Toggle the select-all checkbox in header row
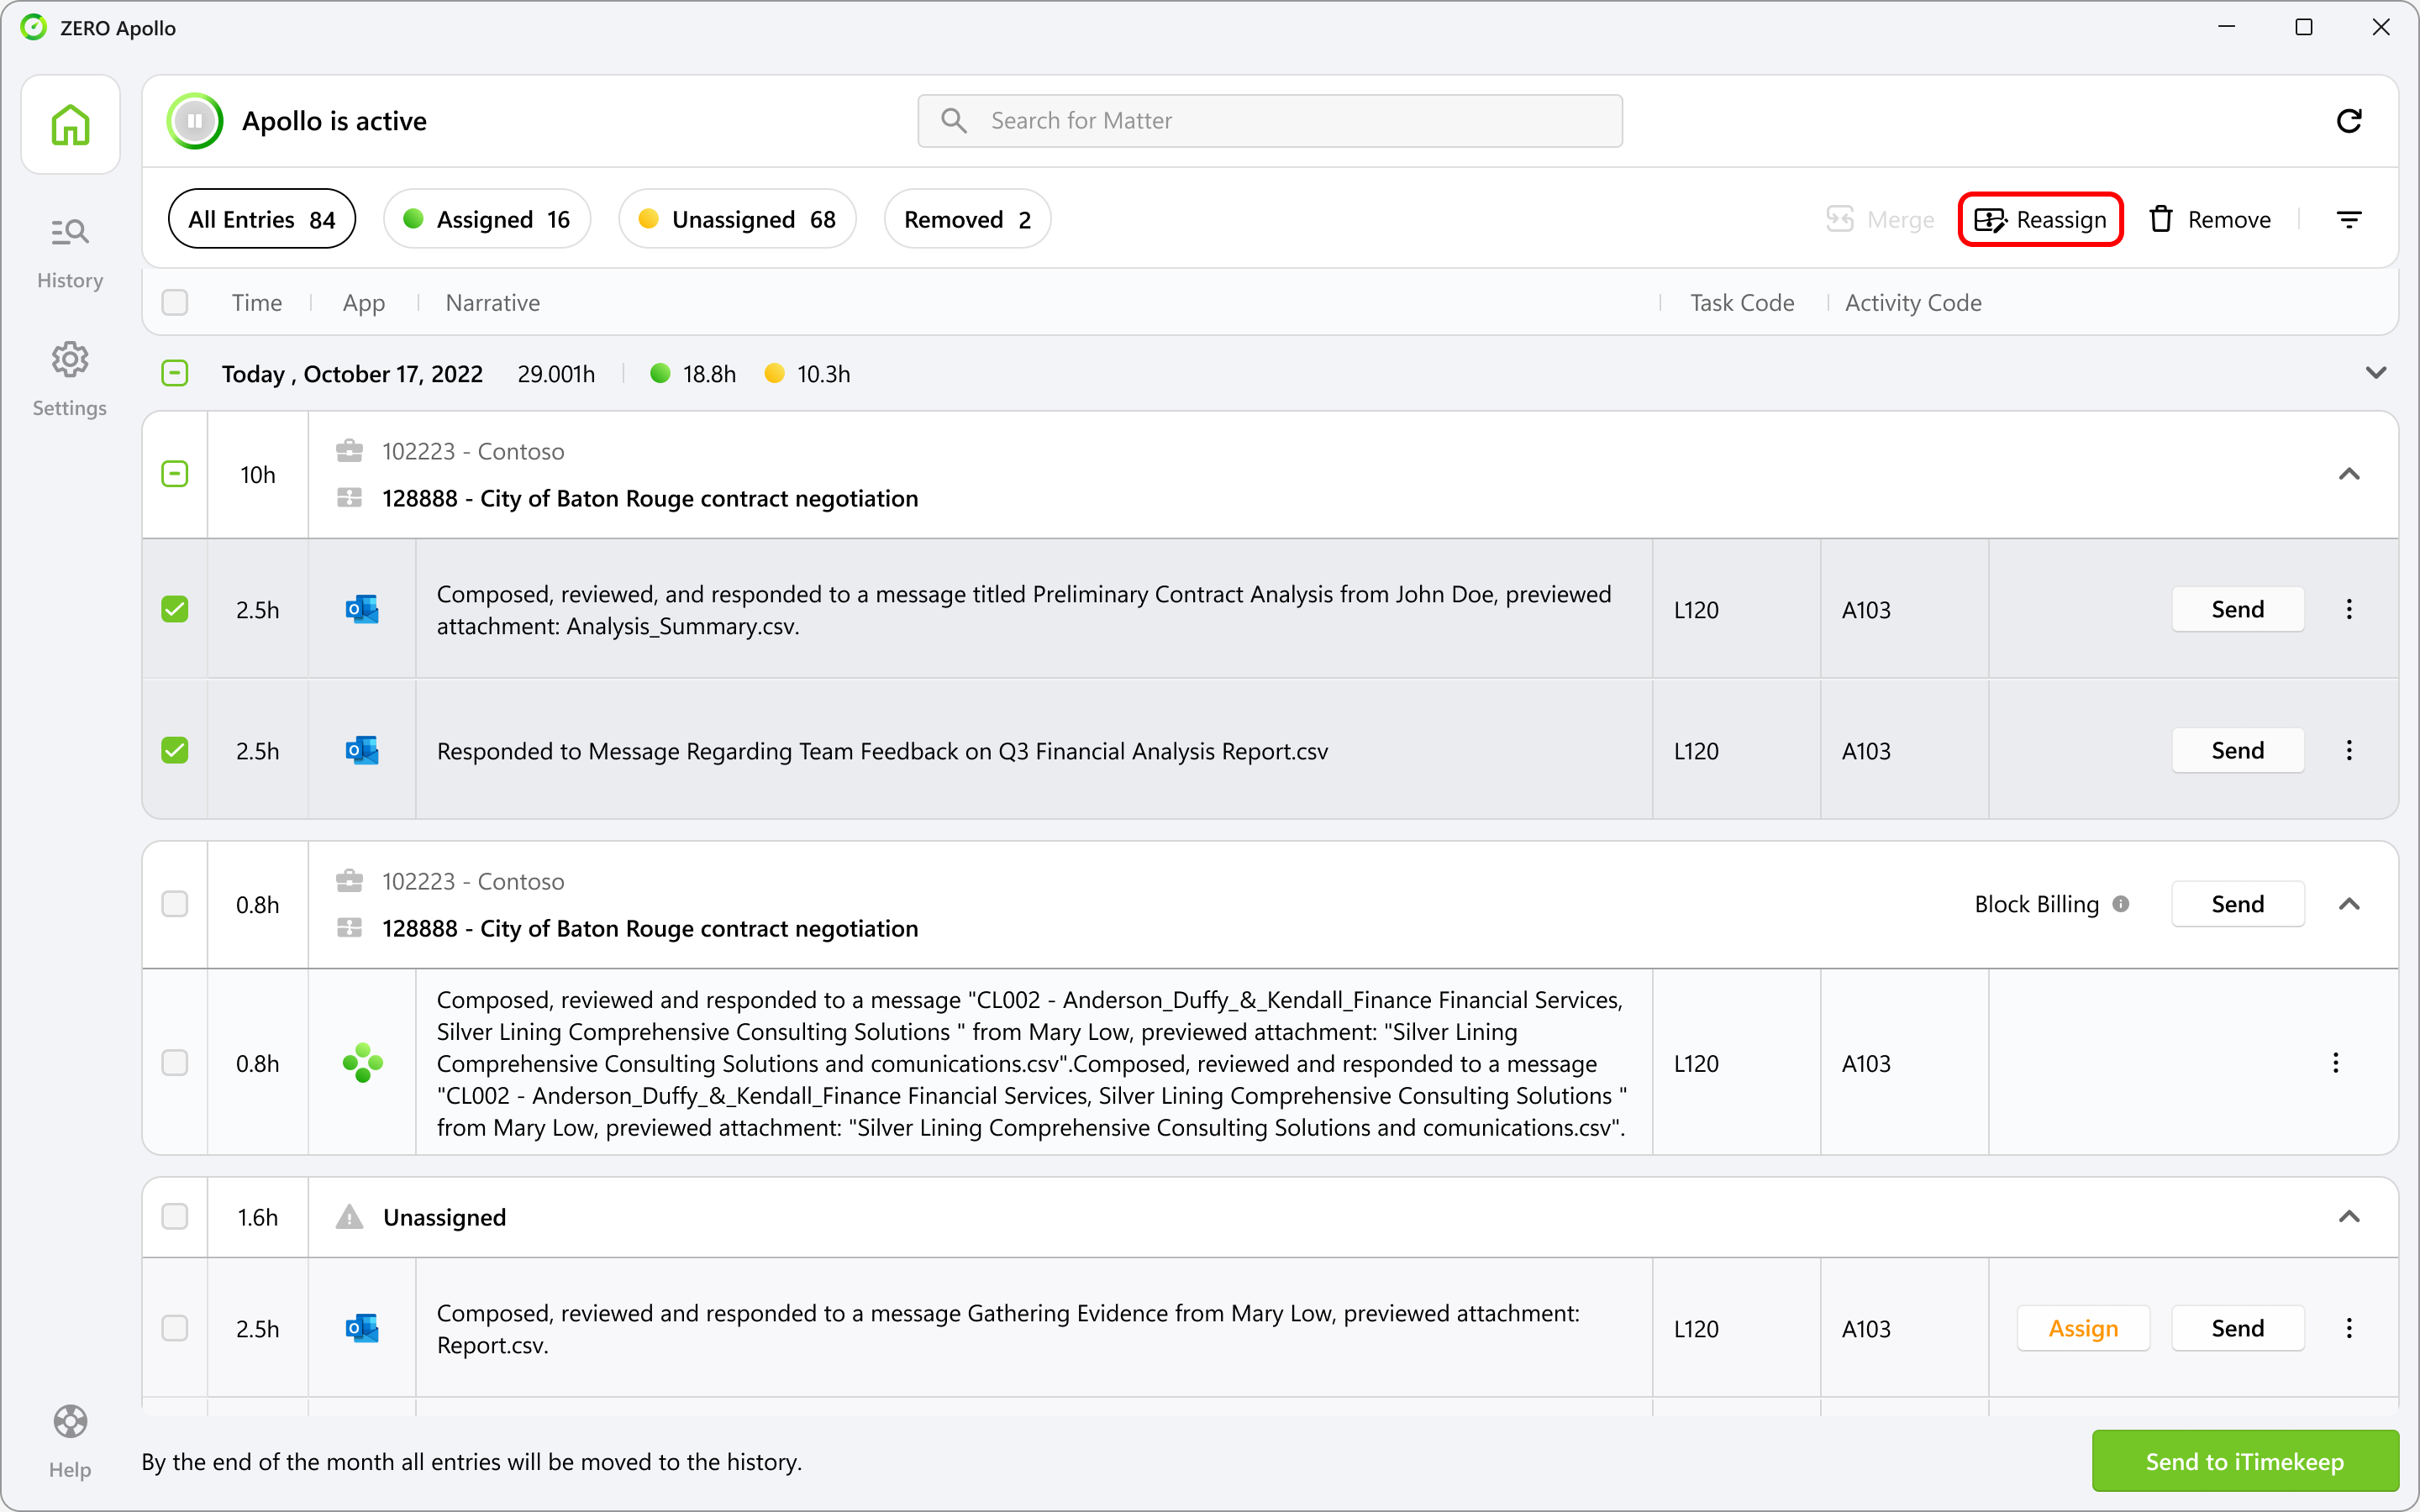Image resolution: width=2420 pixels, height=1512 pixels. (175, 302)
